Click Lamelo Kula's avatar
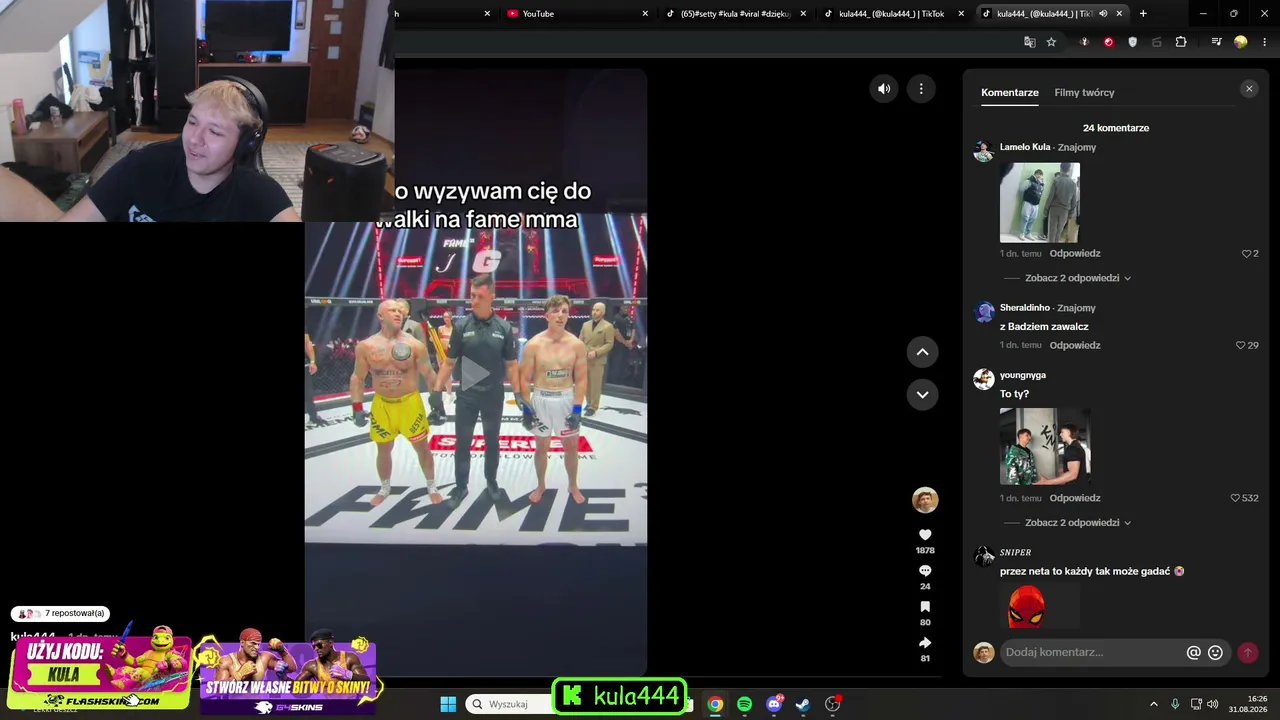Screen dimensions: 1280x720 coord(984,152)
